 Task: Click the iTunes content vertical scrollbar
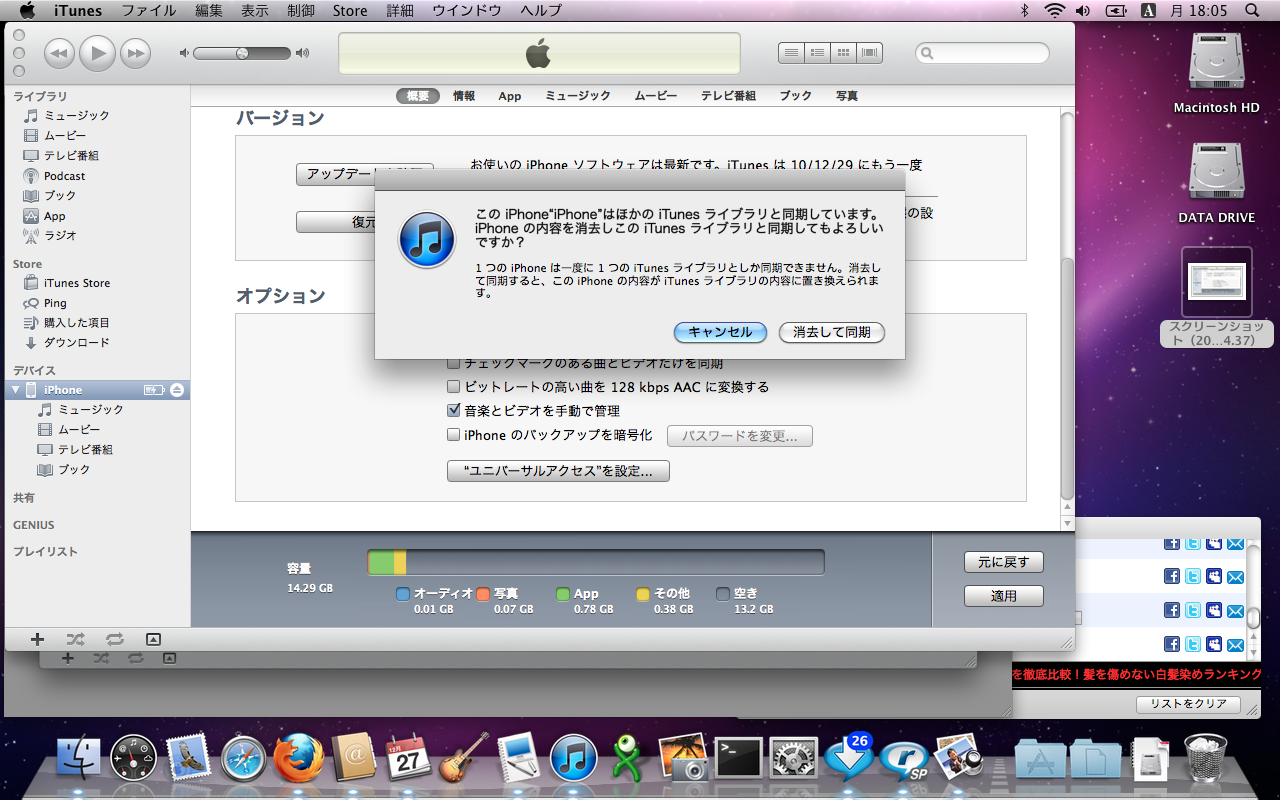coord(1066,380)
